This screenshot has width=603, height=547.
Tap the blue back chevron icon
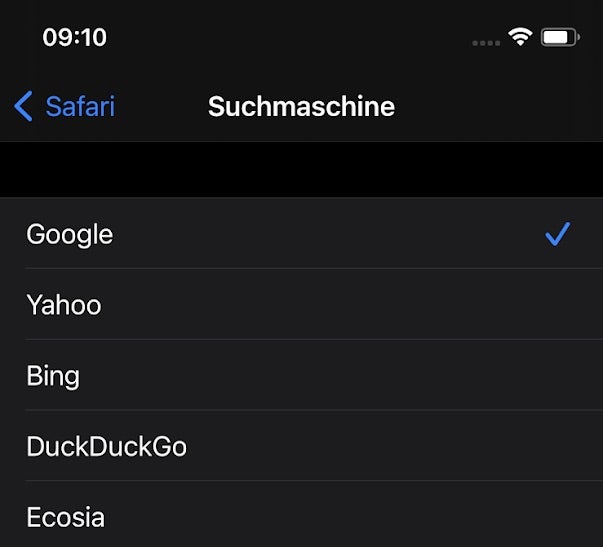pos(24,106)
